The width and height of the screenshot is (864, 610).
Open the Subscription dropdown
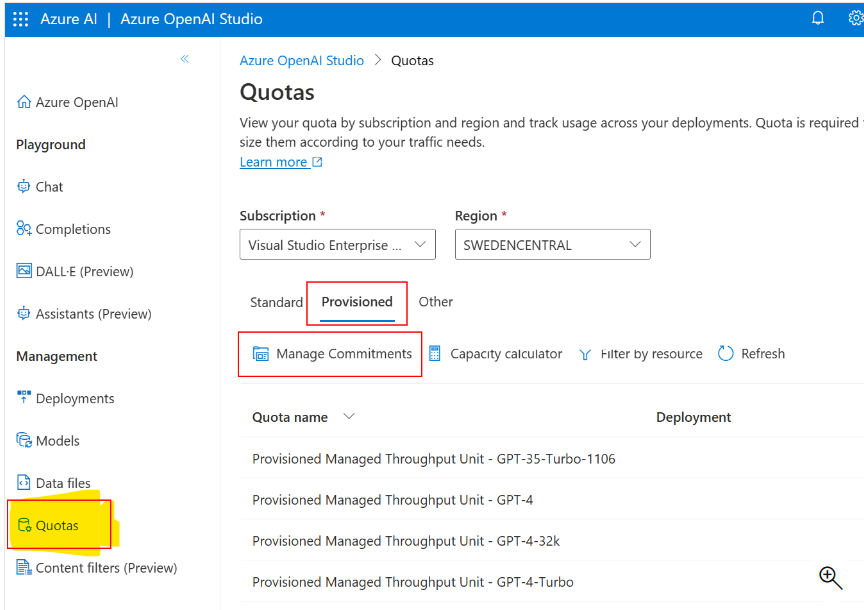coord(337,245)
